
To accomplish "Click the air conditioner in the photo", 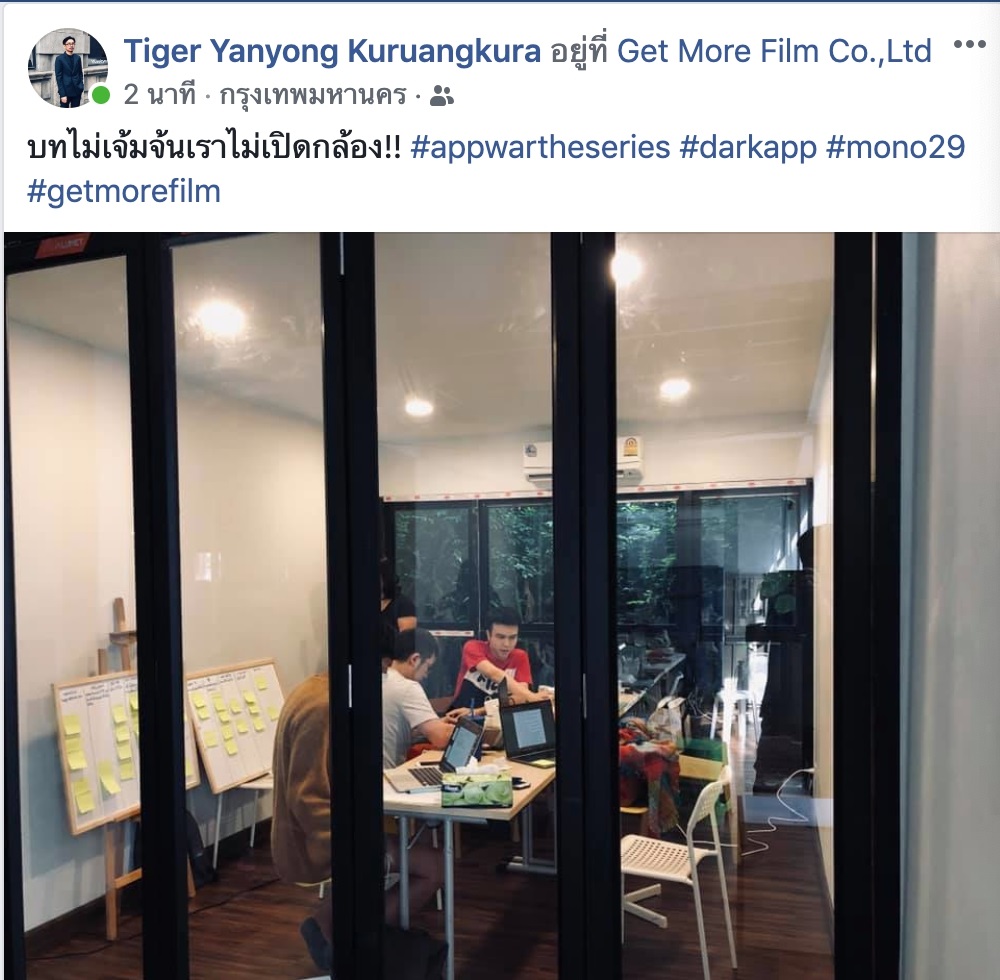I will pyautogui.click(x=582, y=460).
